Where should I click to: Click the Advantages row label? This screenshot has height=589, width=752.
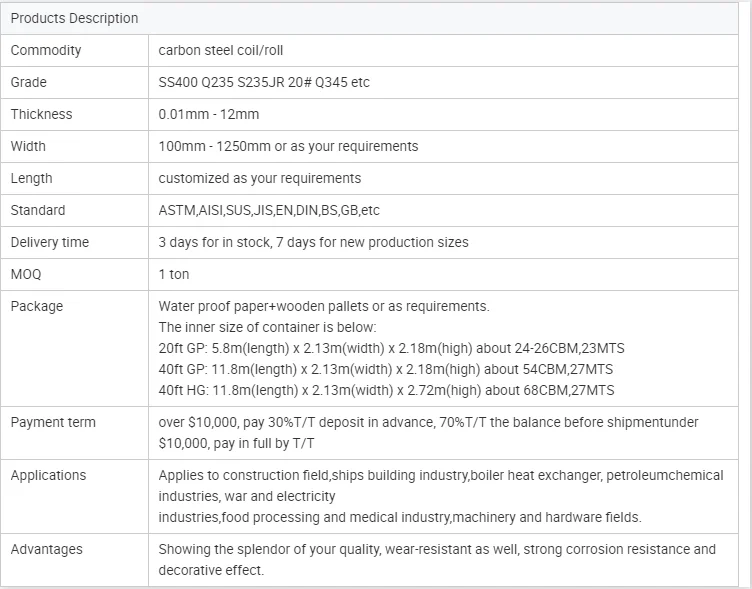tap(47, 550)
